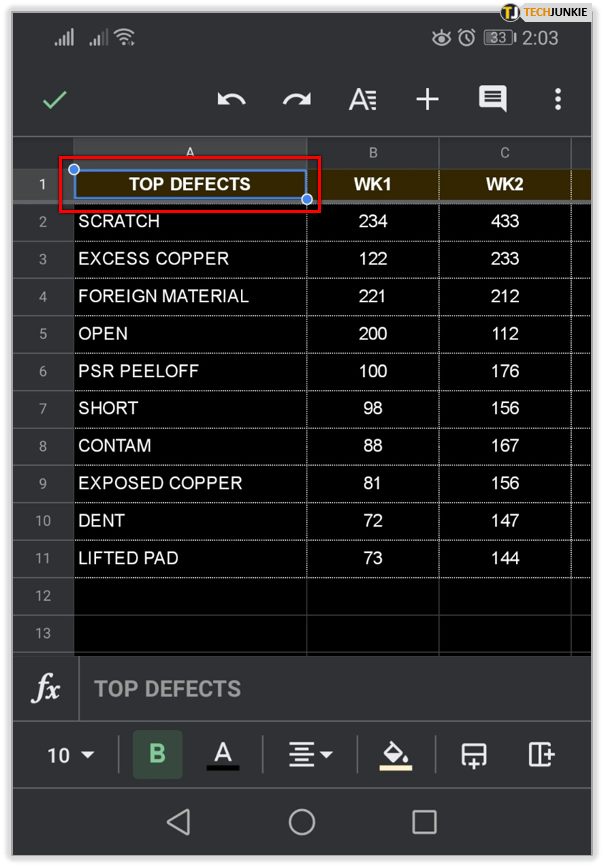This screenshot has width=604, height=867.
Task: Change the text color underline A
Action: (223, 754)
